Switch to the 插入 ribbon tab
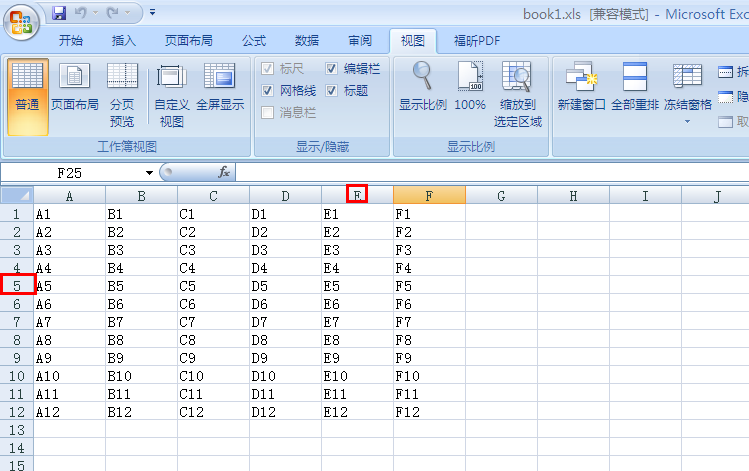Image resolution: width=749 pixels, height=471 pixels. [x=123, y=41]
